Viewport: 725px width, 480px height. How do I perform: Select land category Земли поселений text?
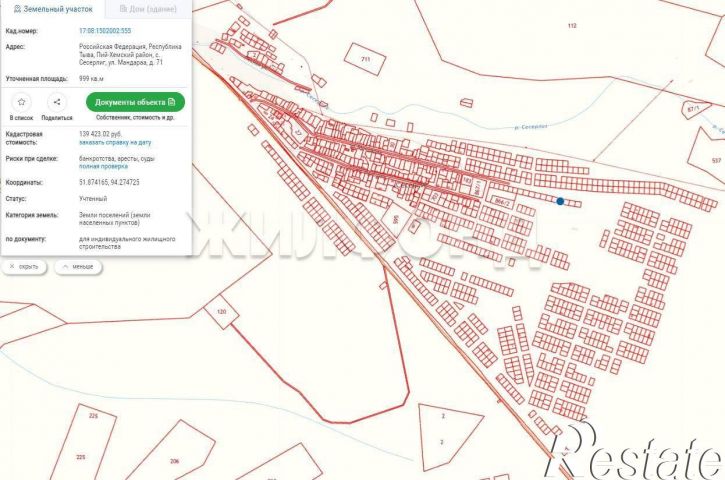click(114, 219)
